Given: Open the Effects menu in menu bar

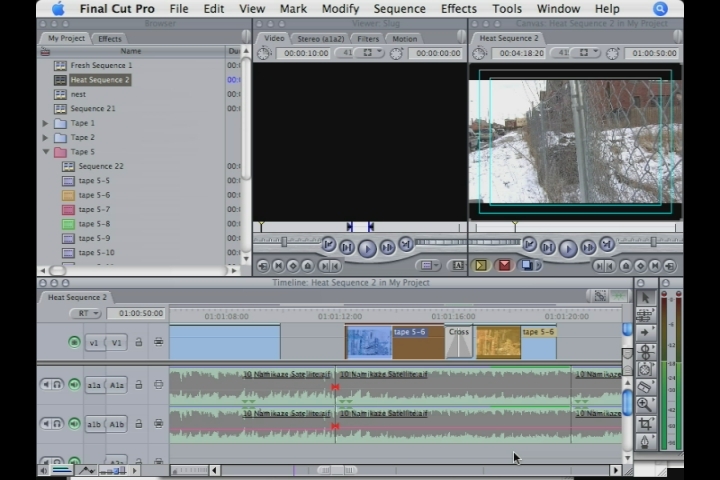Looking at the screenshot, I should tap(459, 9).
